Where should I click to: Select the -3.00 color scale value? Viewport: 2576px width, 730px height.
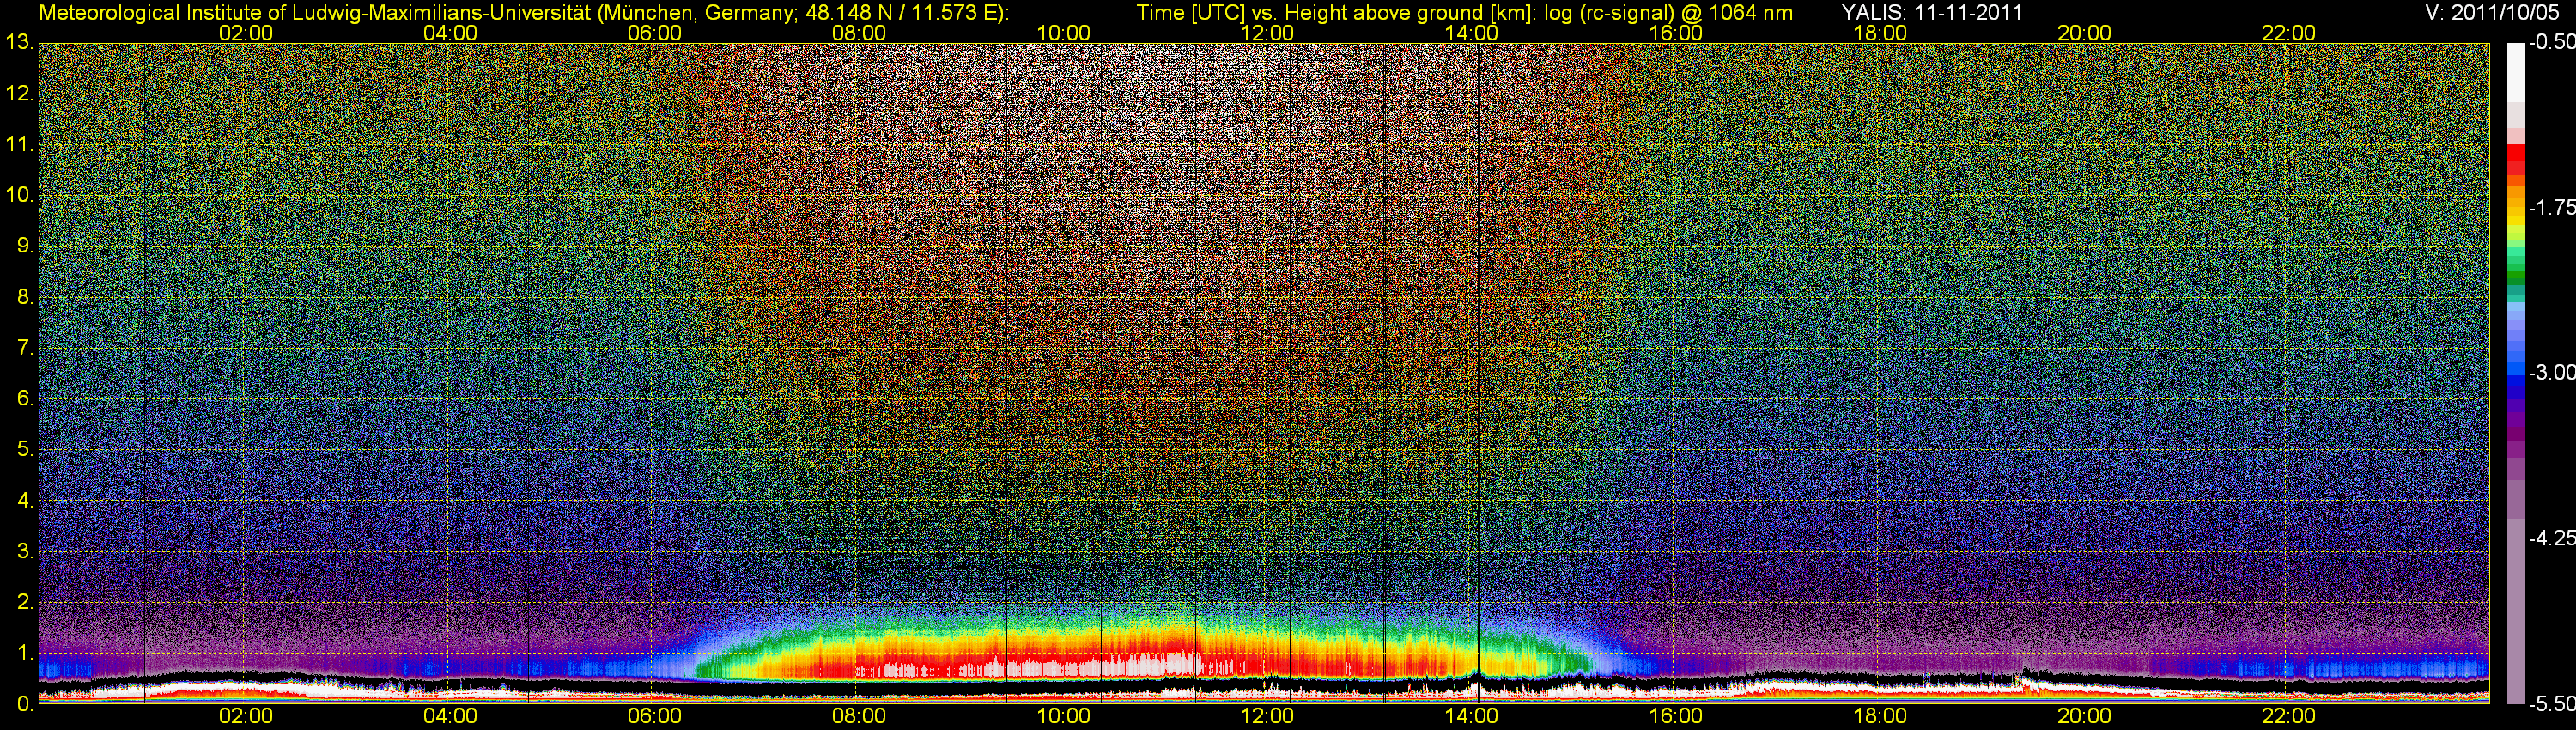pyautogui.click(x=2552, y=373)
